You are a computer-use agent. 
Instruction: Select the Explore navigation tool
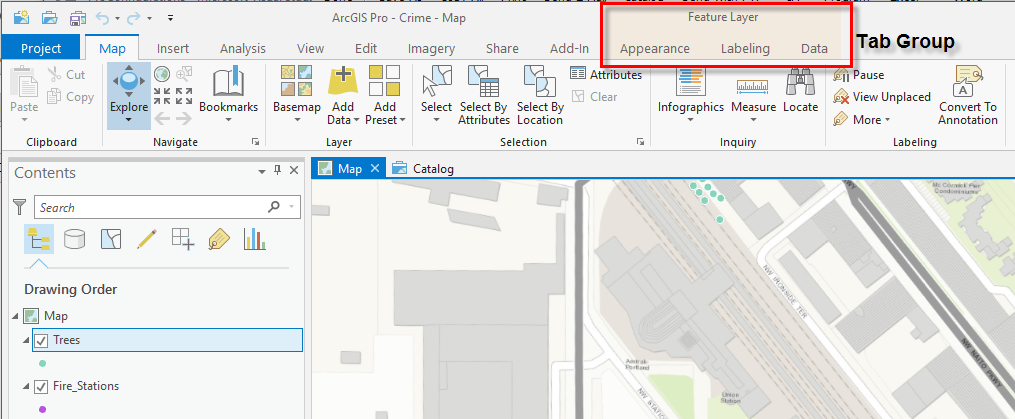[x=129, y=95]
